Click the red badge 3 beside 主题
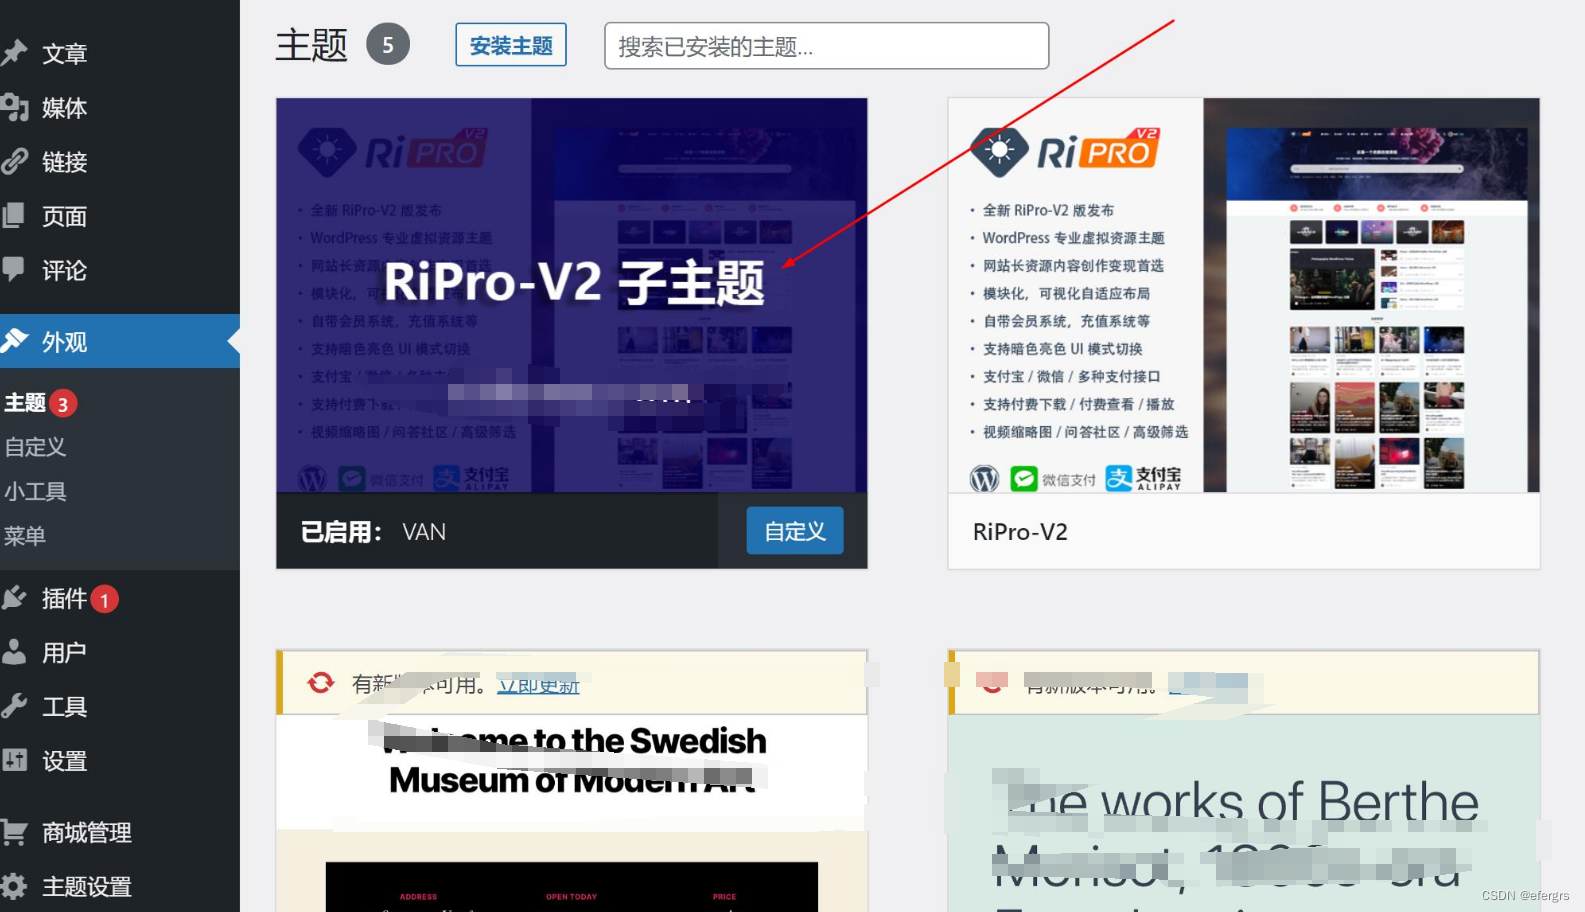Image resolution: width=1585 pixels, height=912 pixels. point(63,404)
